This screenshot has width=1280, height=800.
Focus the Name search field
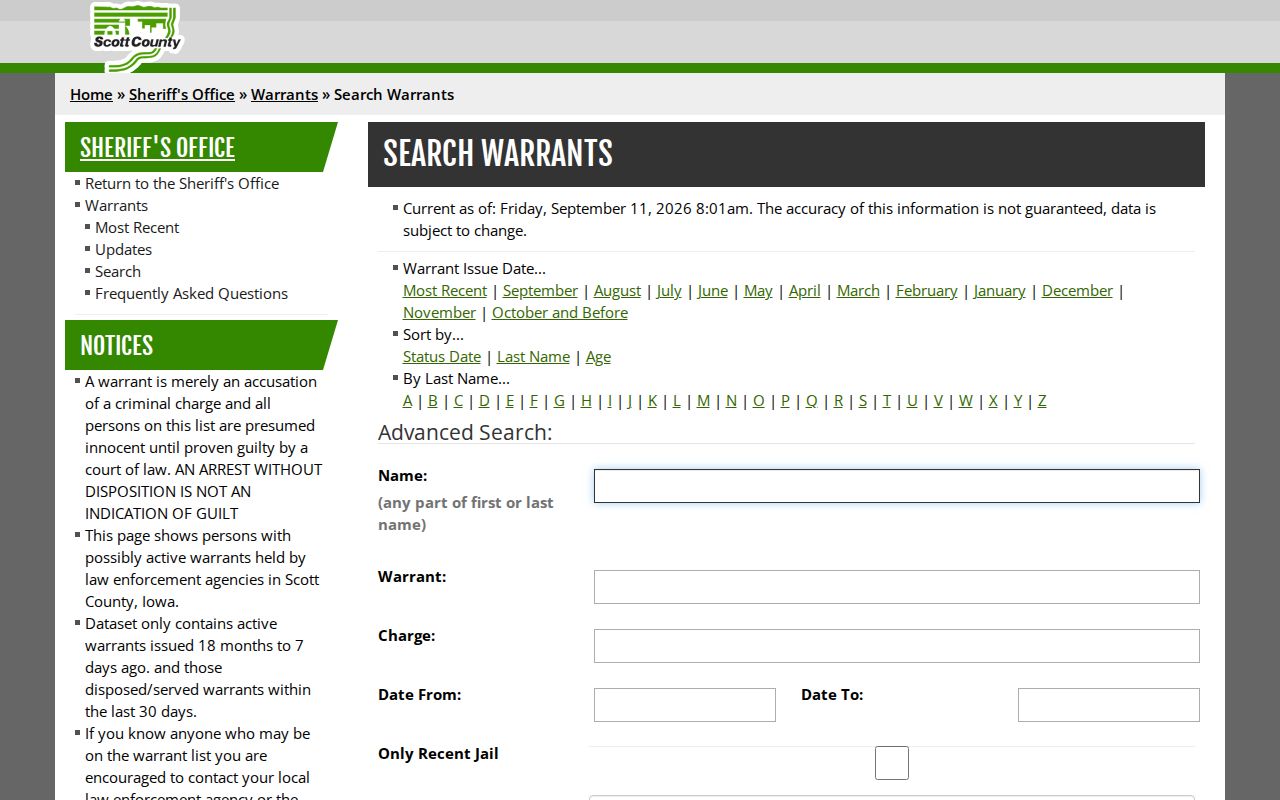(896, 486)
